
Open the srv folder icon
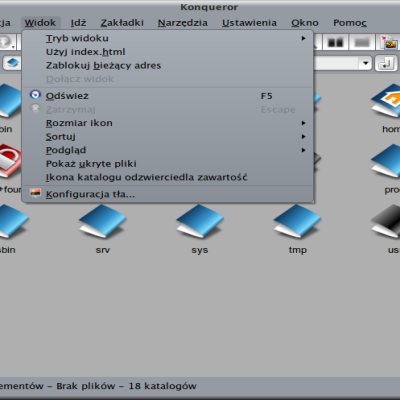coord(102,221)
